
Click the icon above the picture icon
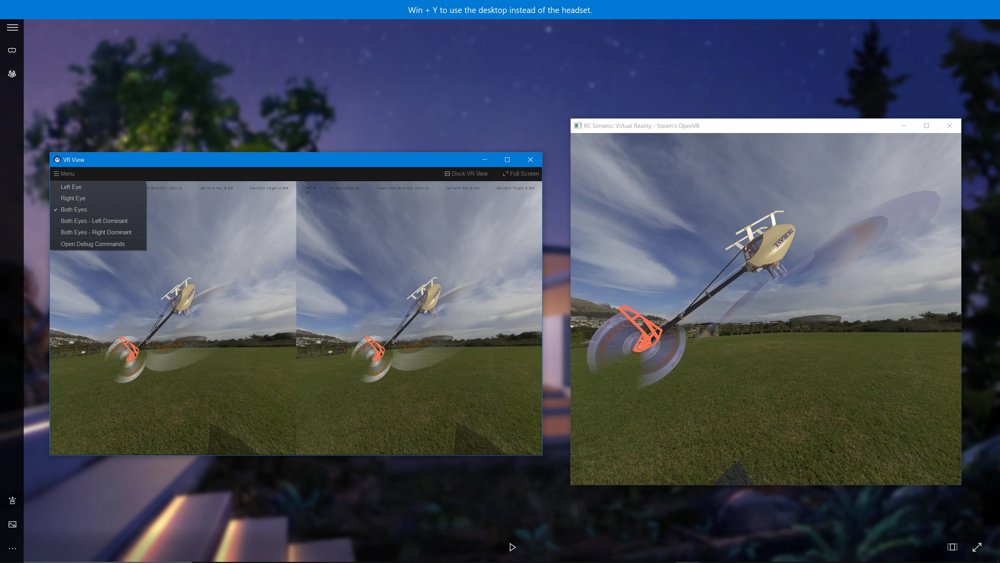pos(12,501)
